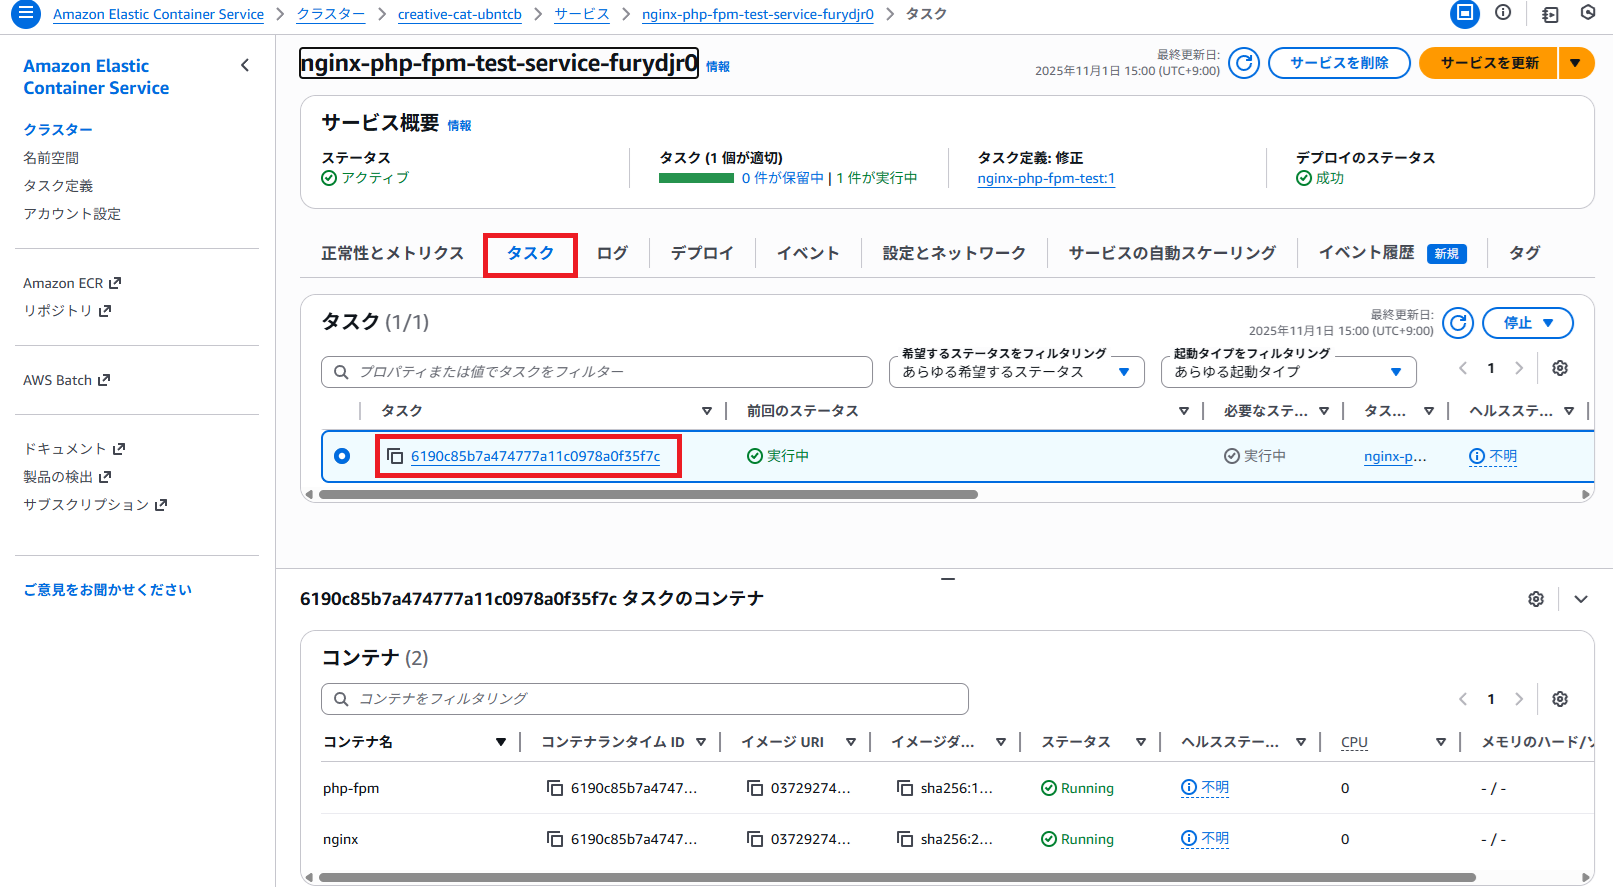Image resolution: width=1613 pixels, height=887 pixels.
Task: Open the nginx-php-fpm-test:1 task definition link
Action: point(1046,179)
